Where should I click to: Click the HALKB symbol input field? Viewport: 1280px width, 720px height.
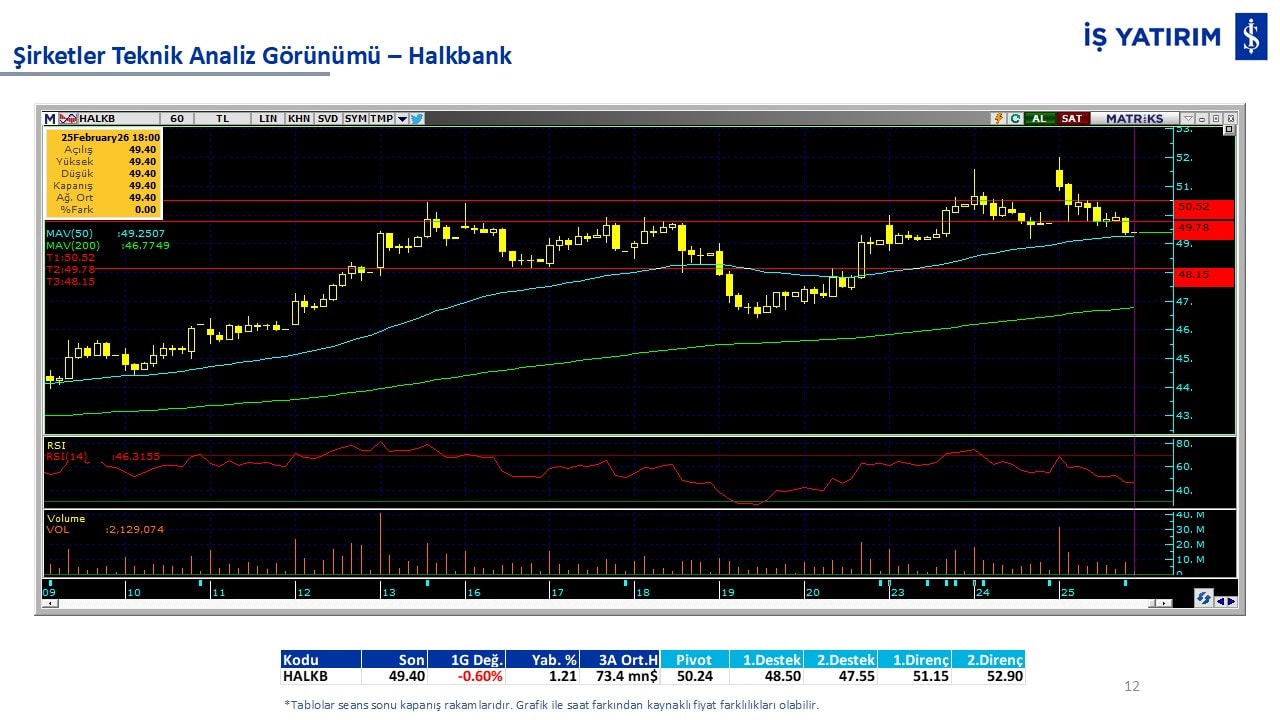116,118
